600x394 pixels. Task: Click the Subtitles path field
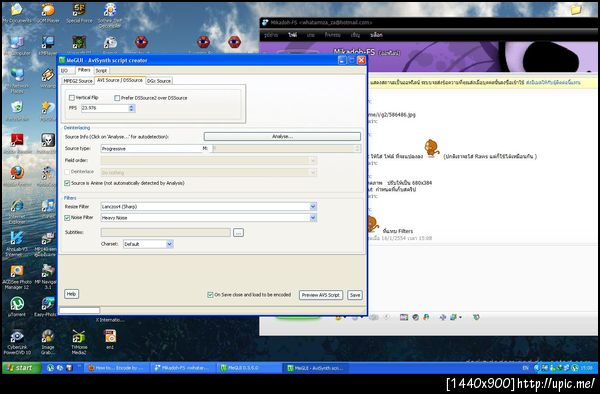166,233
